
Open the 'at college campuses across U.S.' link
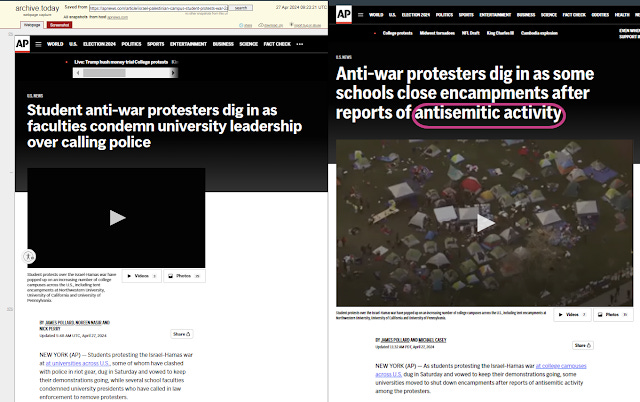tap(481, 370)
